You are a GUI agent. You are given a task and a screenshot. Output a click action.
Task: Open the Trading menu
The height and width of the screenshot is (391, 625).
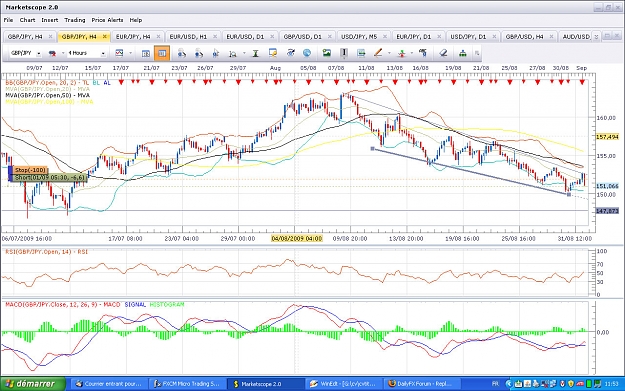tap(75, 20)
